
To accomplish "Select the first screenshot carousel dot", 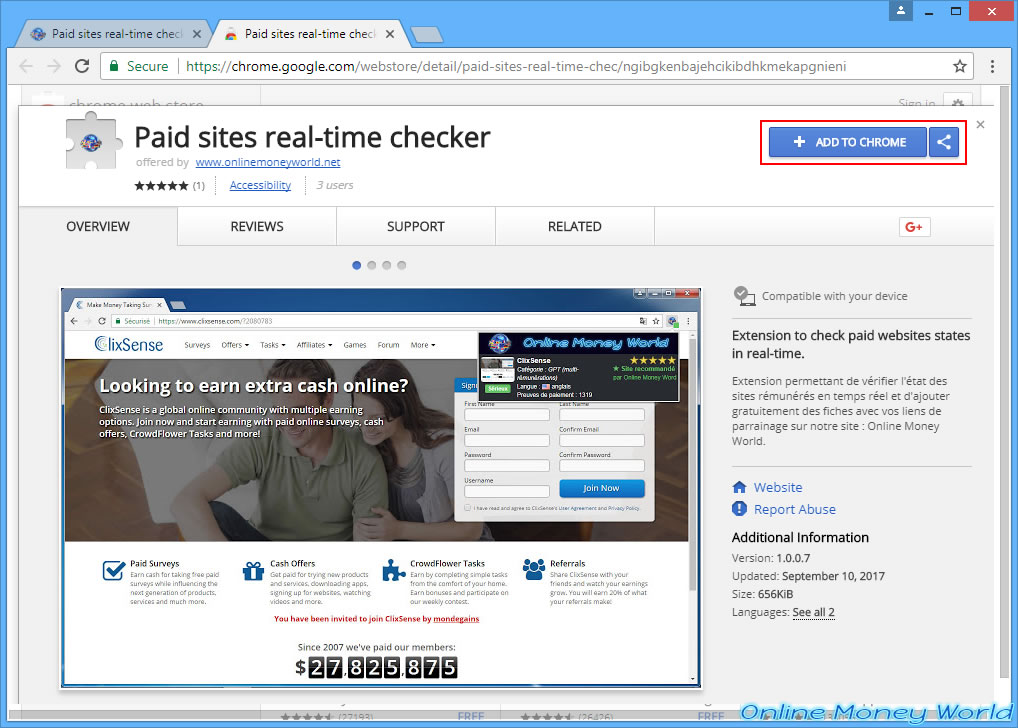I will pos(356,265).
